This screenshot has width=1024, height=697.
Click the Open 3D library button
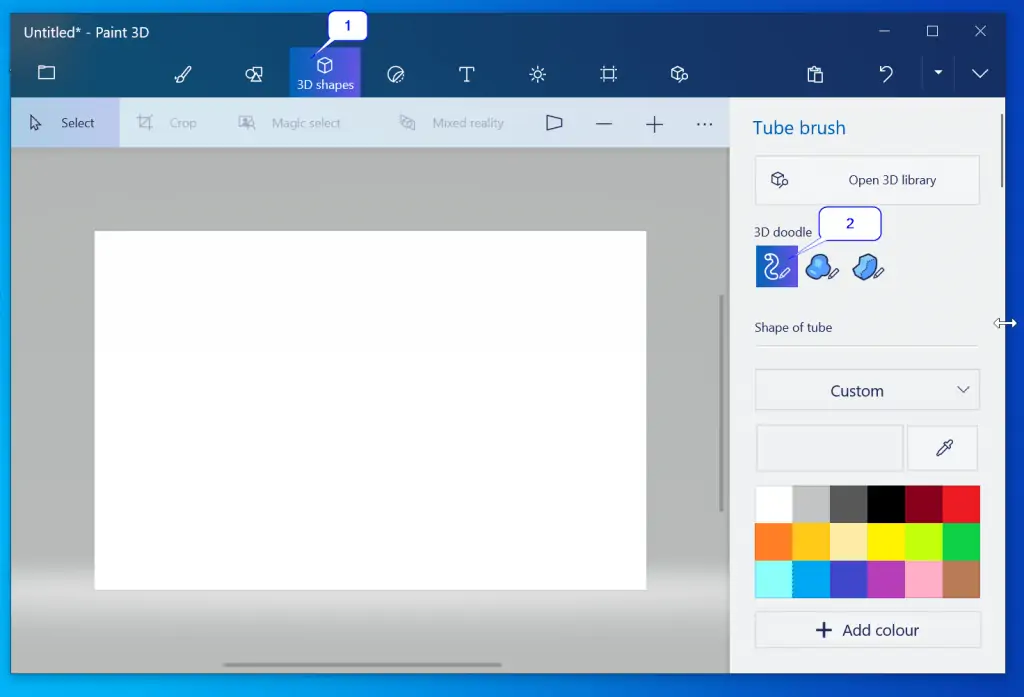point(867,180)
